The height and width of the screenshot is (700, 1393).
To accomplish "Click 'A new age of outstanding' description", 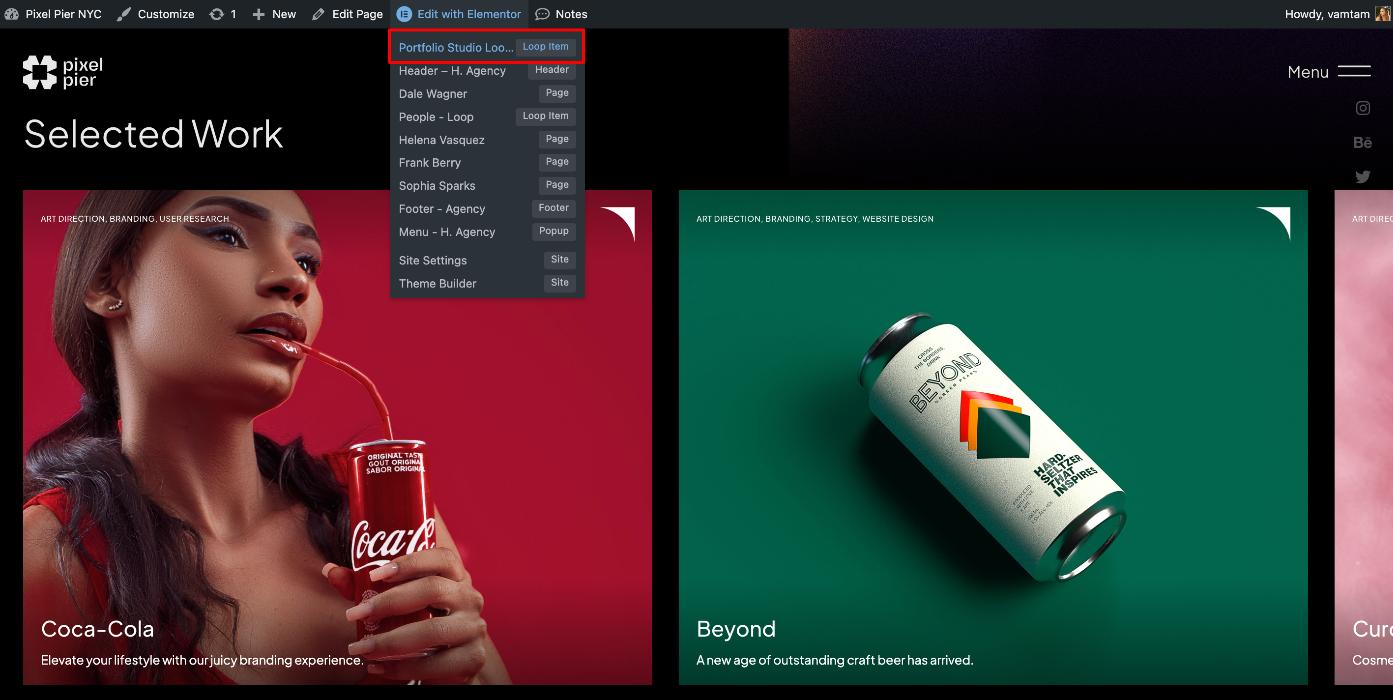I will click(x=835, y=660).
